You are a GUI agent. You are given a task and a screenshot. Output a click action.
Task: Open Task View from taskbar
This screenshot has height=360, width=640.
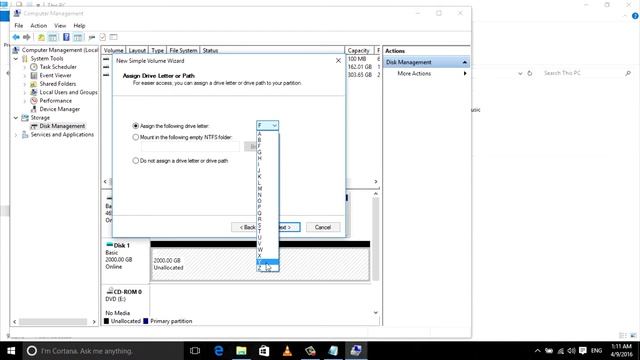point(195,351)
